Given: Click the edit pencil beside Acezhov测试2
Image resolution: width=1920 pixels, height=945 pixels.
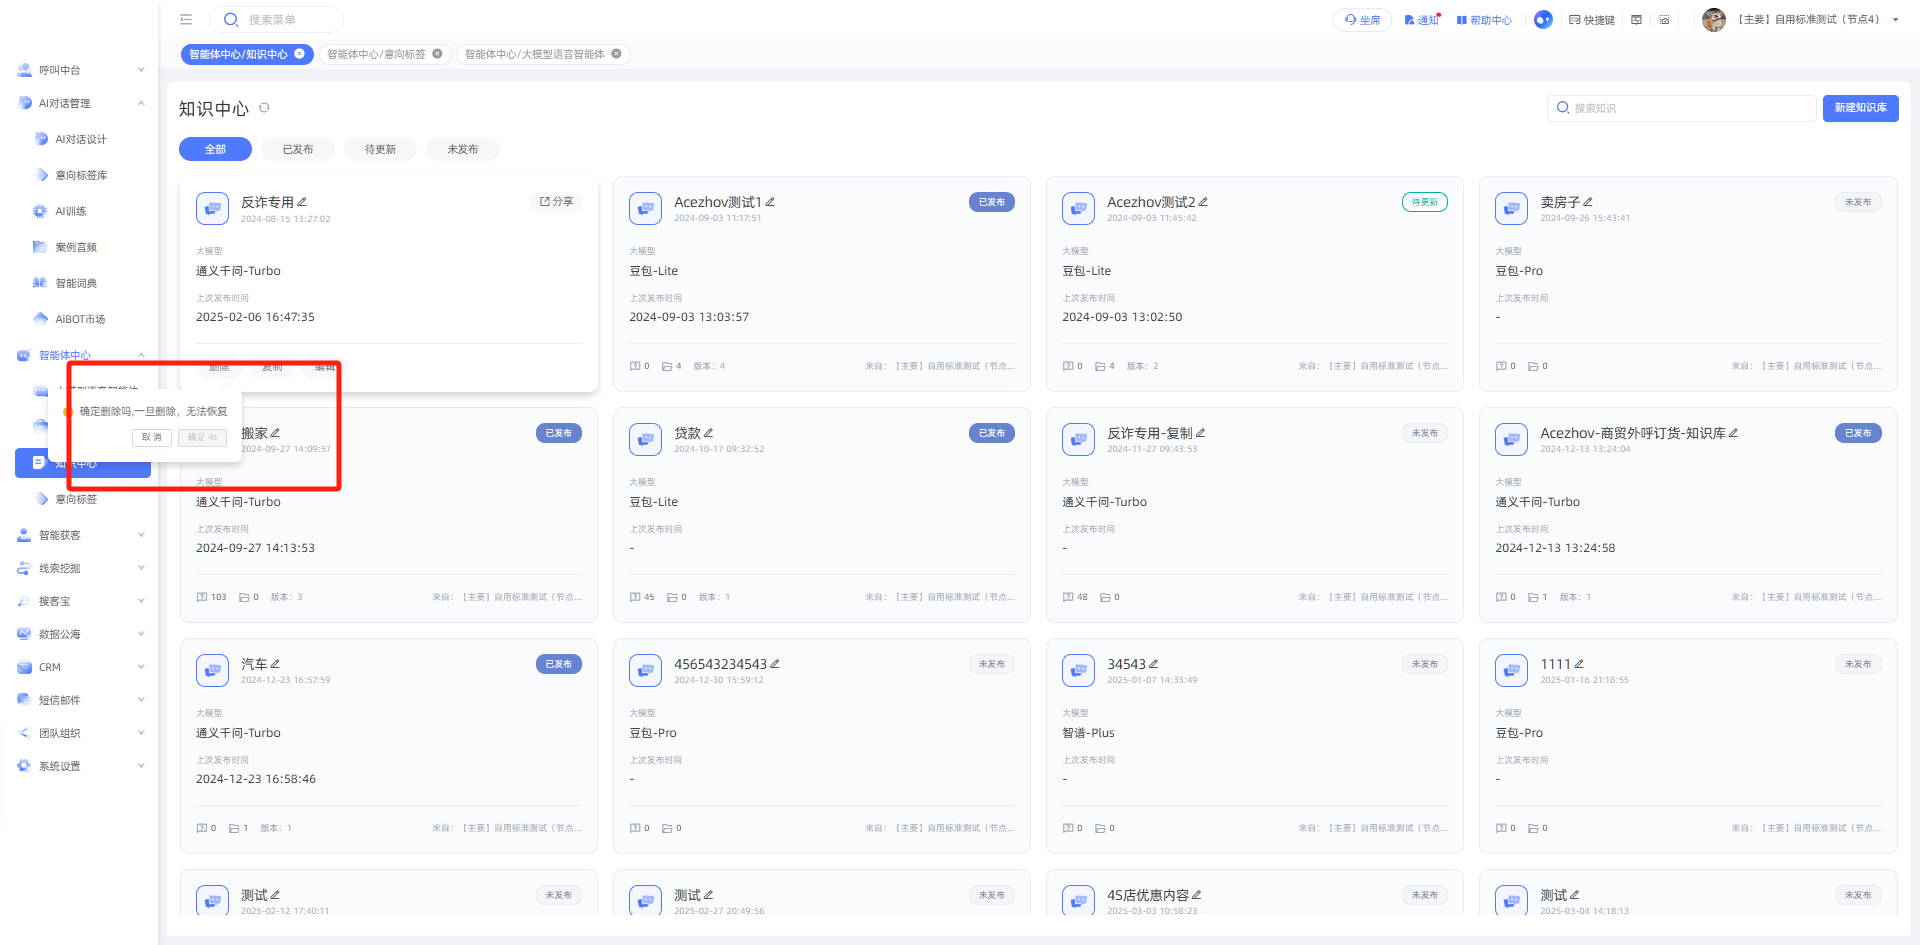Looking at the screenshot, I should pos(1203,202).
